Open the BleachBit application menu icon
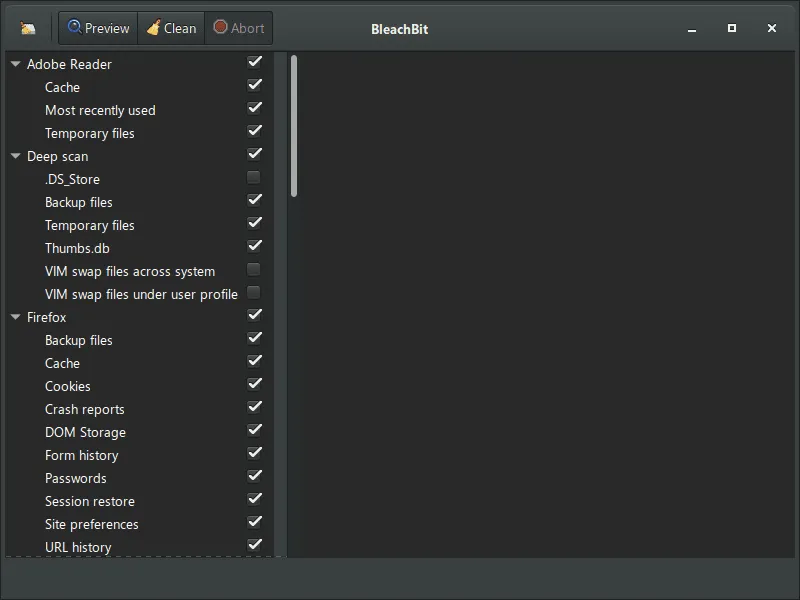 click(28, 28)
